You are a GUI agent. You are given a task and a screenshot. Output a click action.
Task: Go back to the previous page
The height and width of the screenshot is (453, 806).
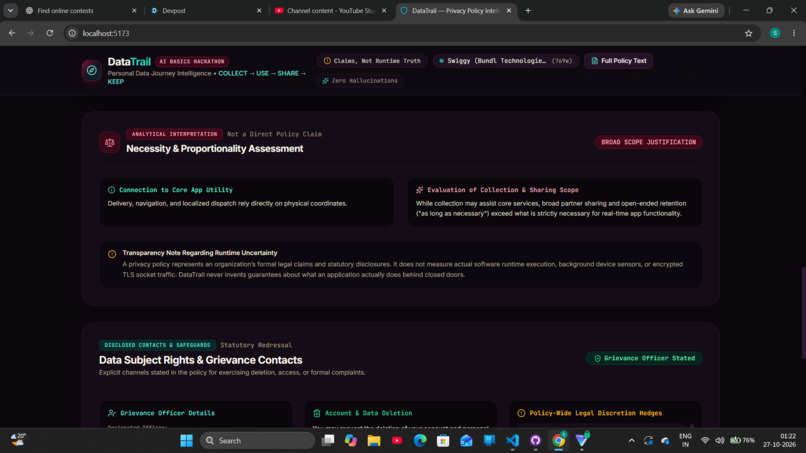pos(12,33)
